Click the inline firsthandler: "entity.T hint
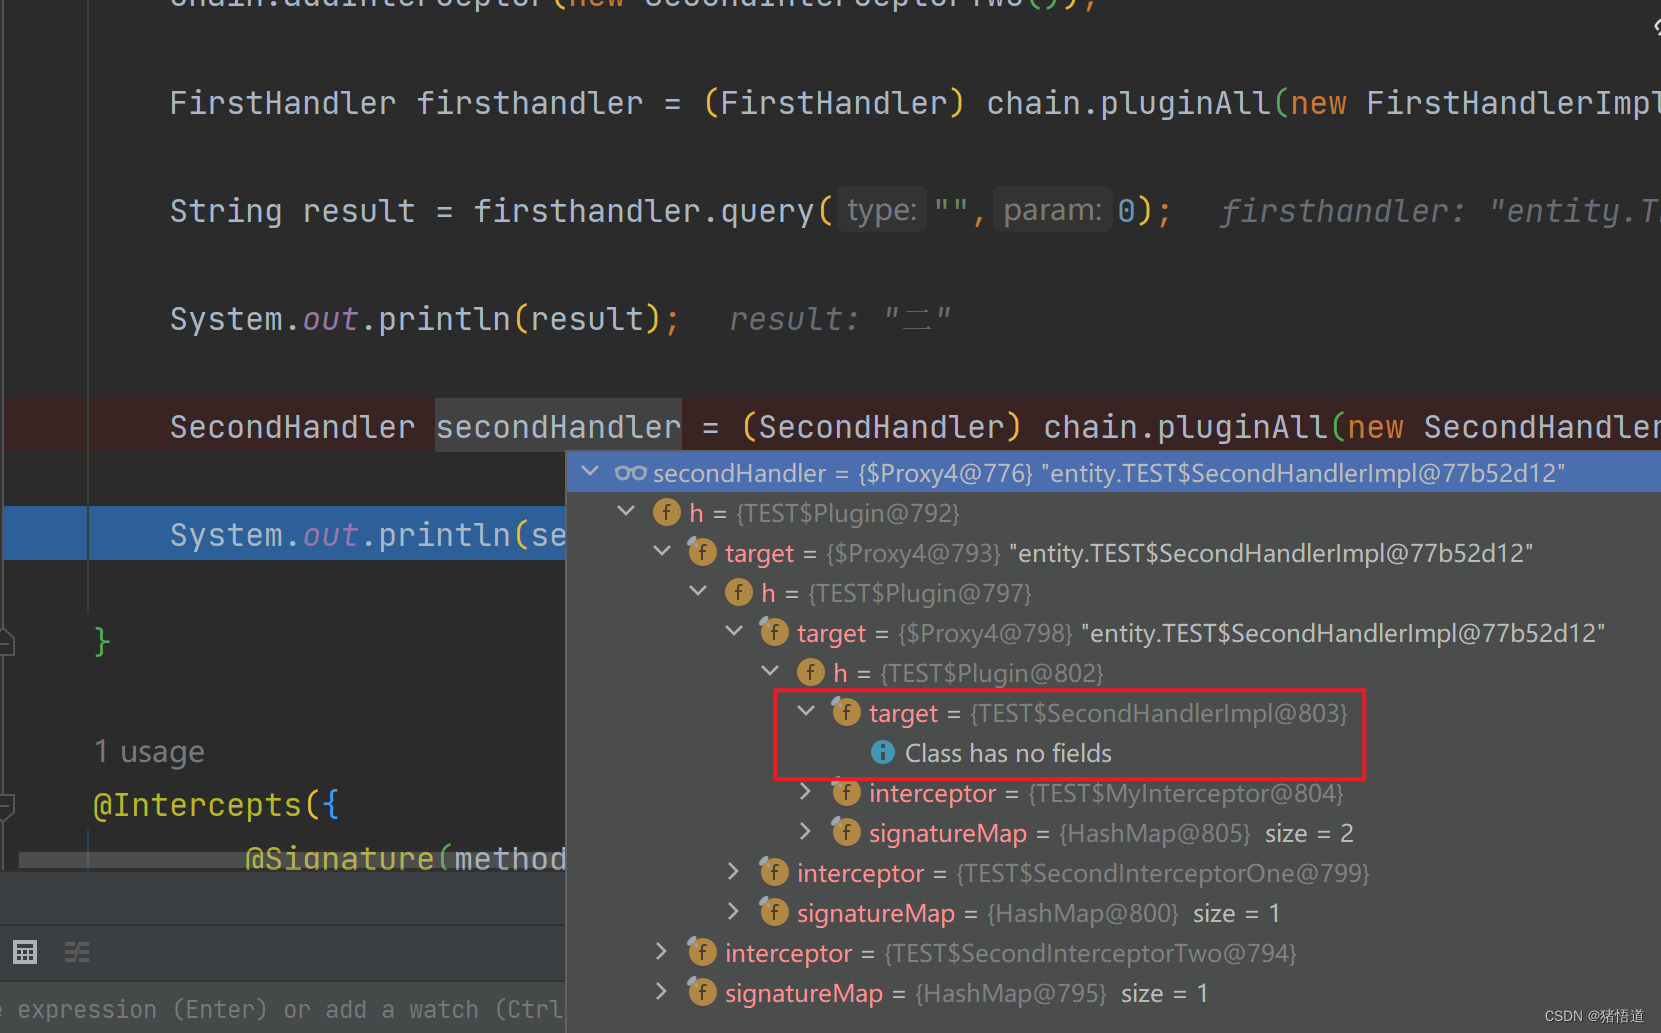This screenshot has width=1661, height=1033. tap(1440, 211)
